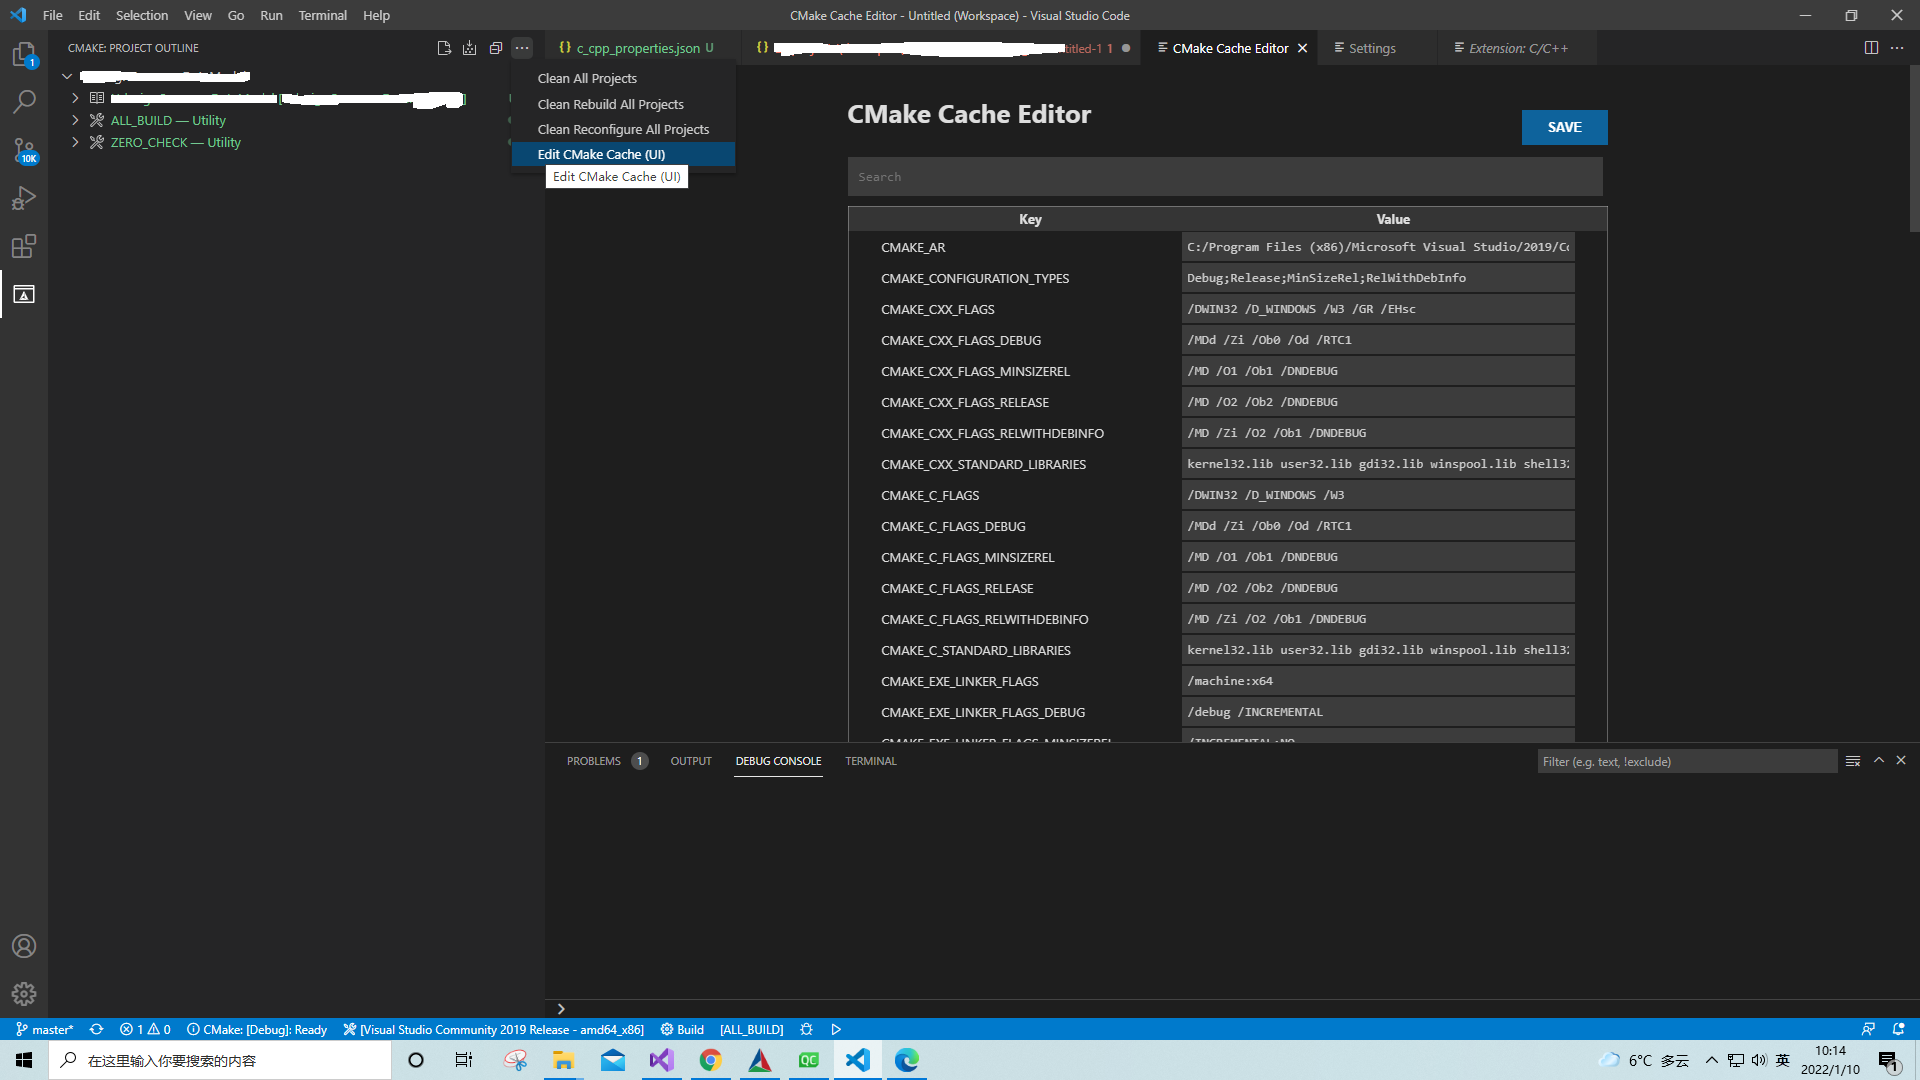Image resolution: width=1920 pixels, height=1080 pixels.
Task: Switch to TERMINAL panel tab
Action: tap(871, 761)
